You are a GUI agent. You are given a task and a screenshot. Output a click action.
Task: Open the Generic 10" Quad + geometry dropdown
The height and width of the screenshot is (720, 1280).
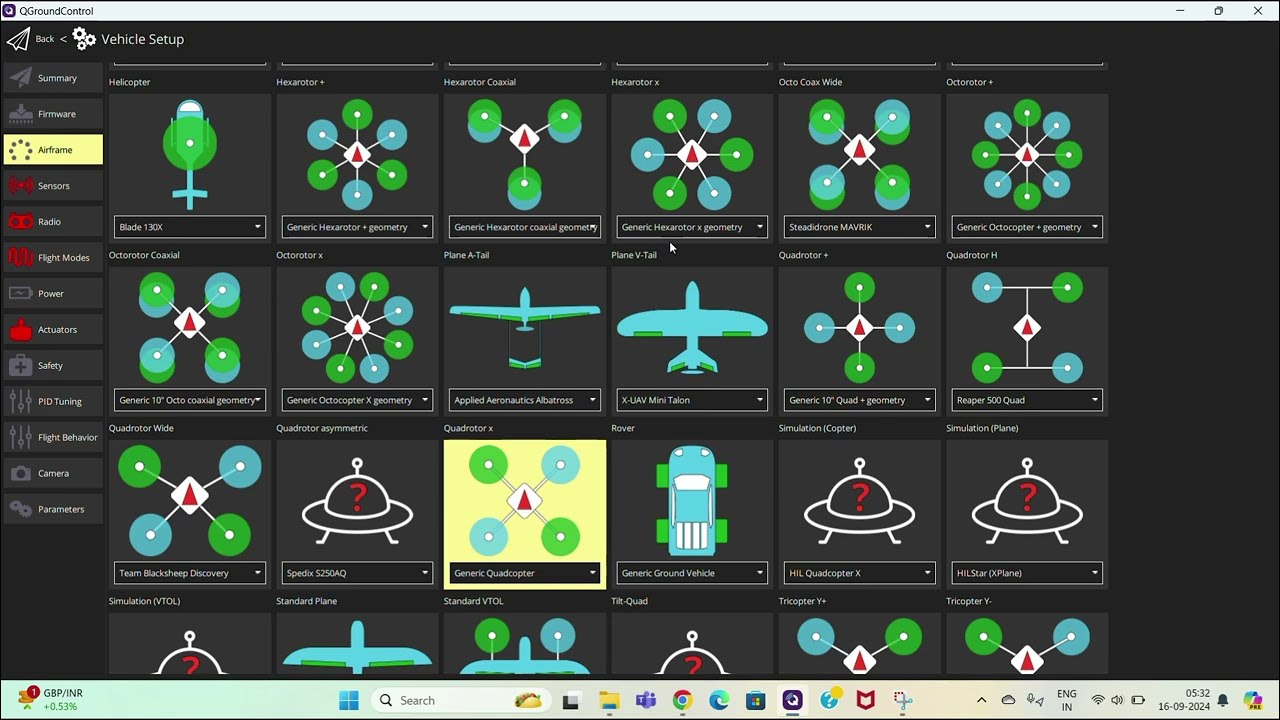[860, 400]
